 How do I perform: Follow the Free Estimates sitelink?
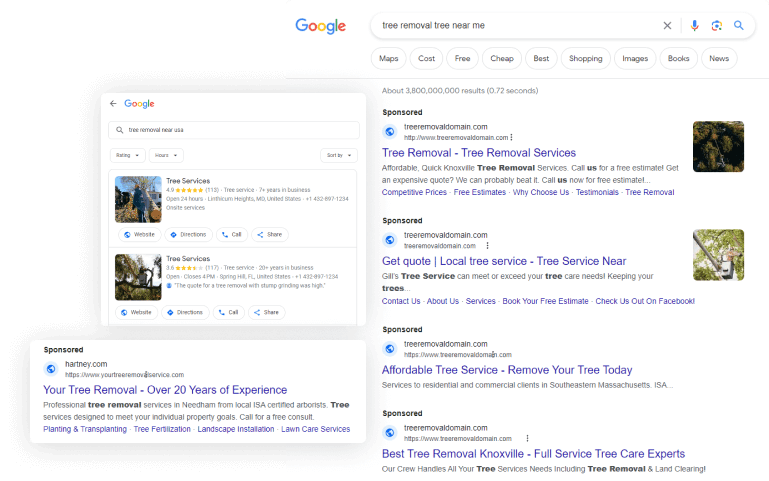[480, 192]
